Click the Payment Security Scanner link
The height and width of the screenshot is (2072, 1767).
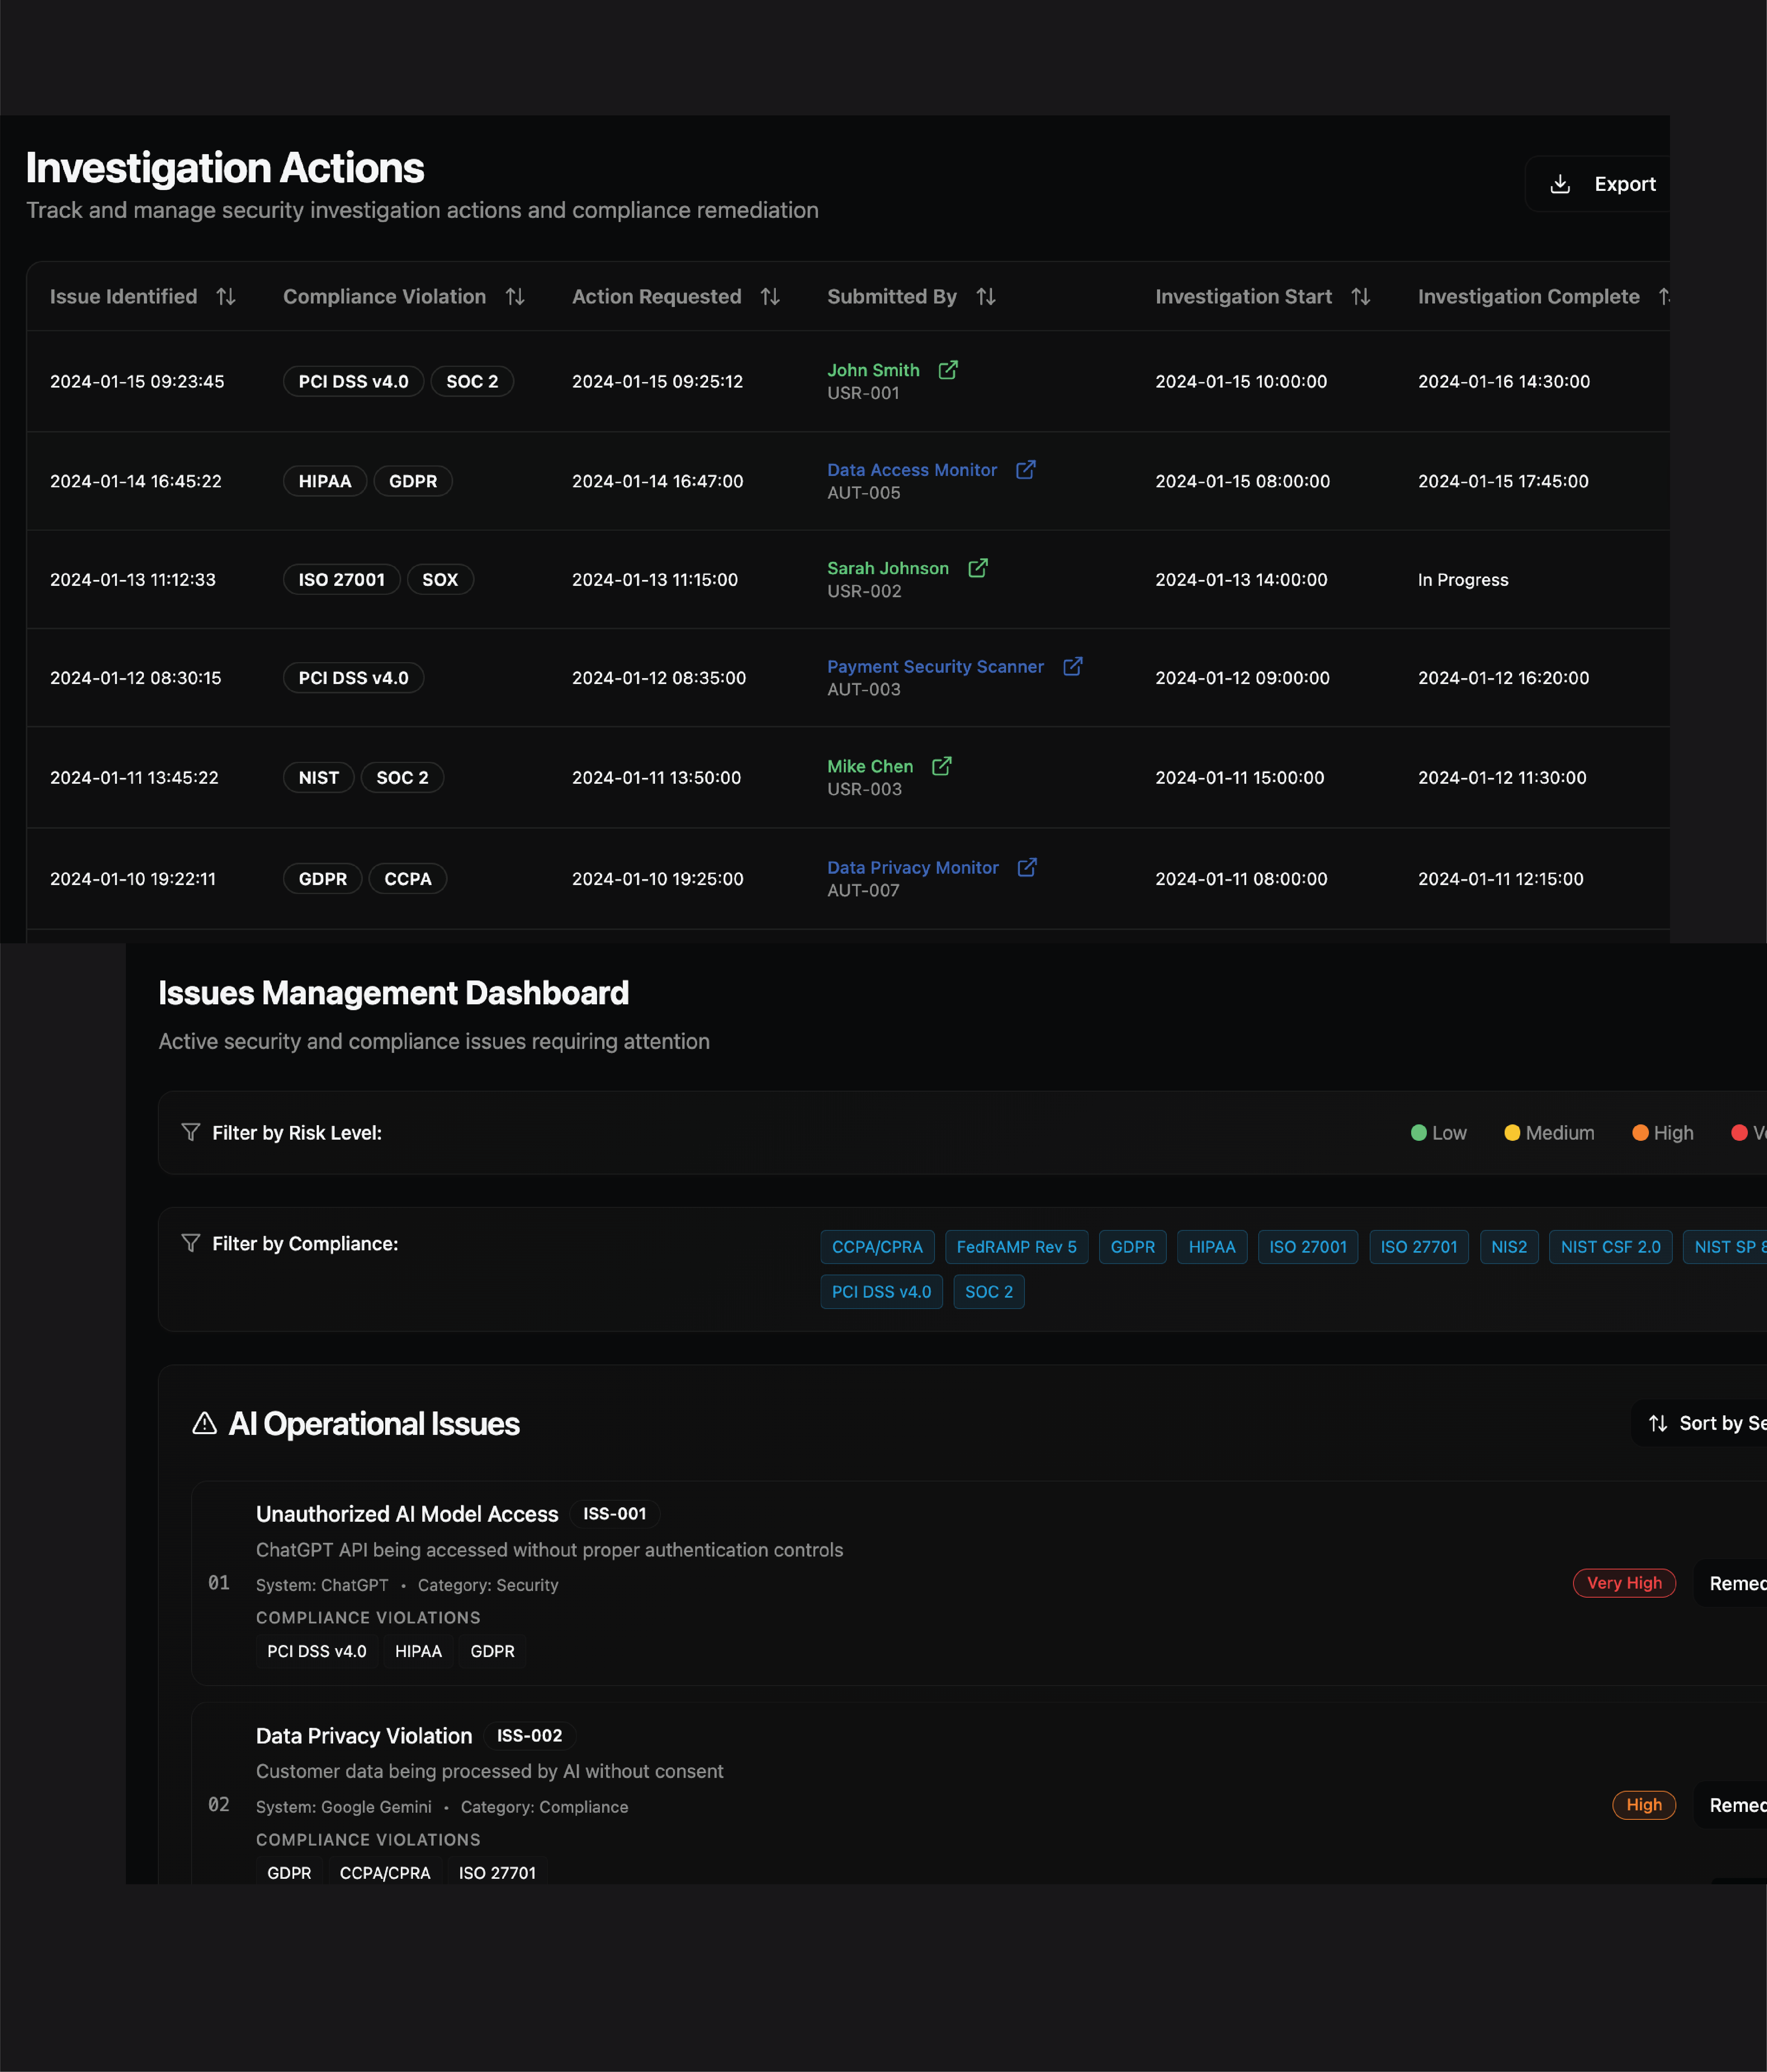coord(935,667)
